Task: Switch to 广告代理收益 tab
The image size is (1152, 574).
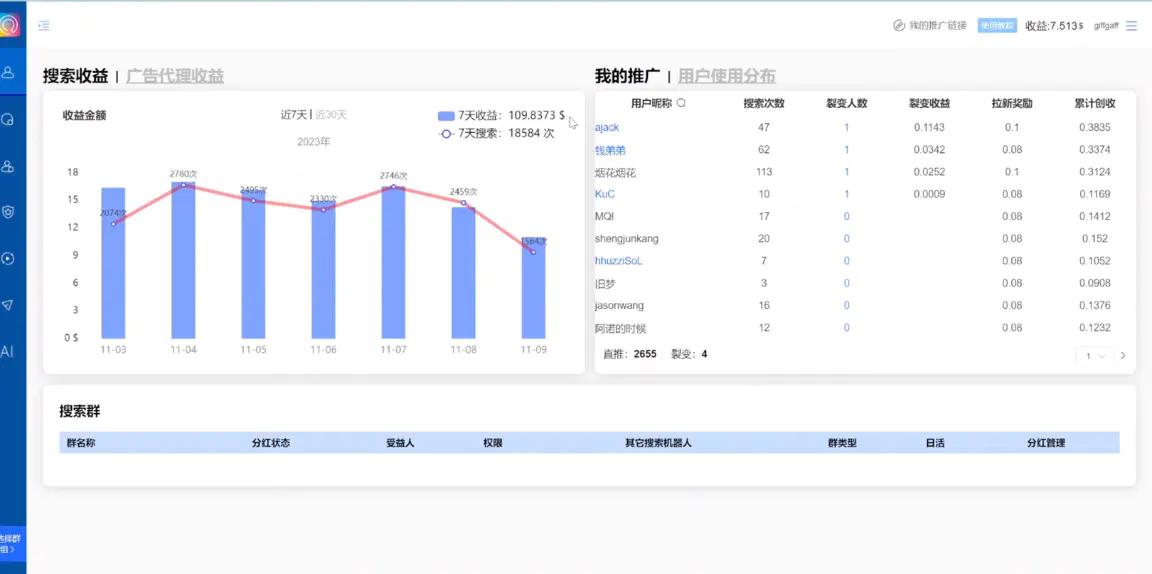Action: pyautogui.click(x=175, y=76)
